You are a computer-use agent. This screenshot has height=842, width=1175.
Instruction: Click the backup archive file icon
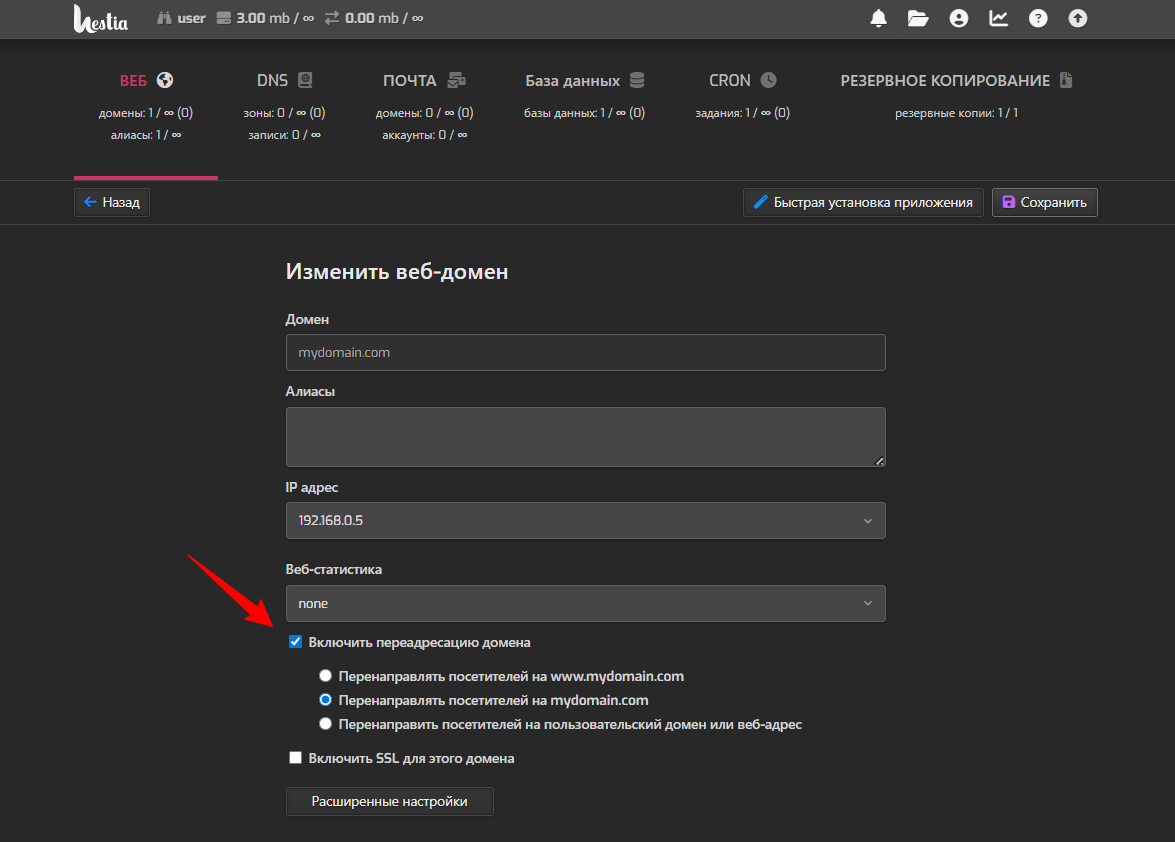(x=1066, y=80)
